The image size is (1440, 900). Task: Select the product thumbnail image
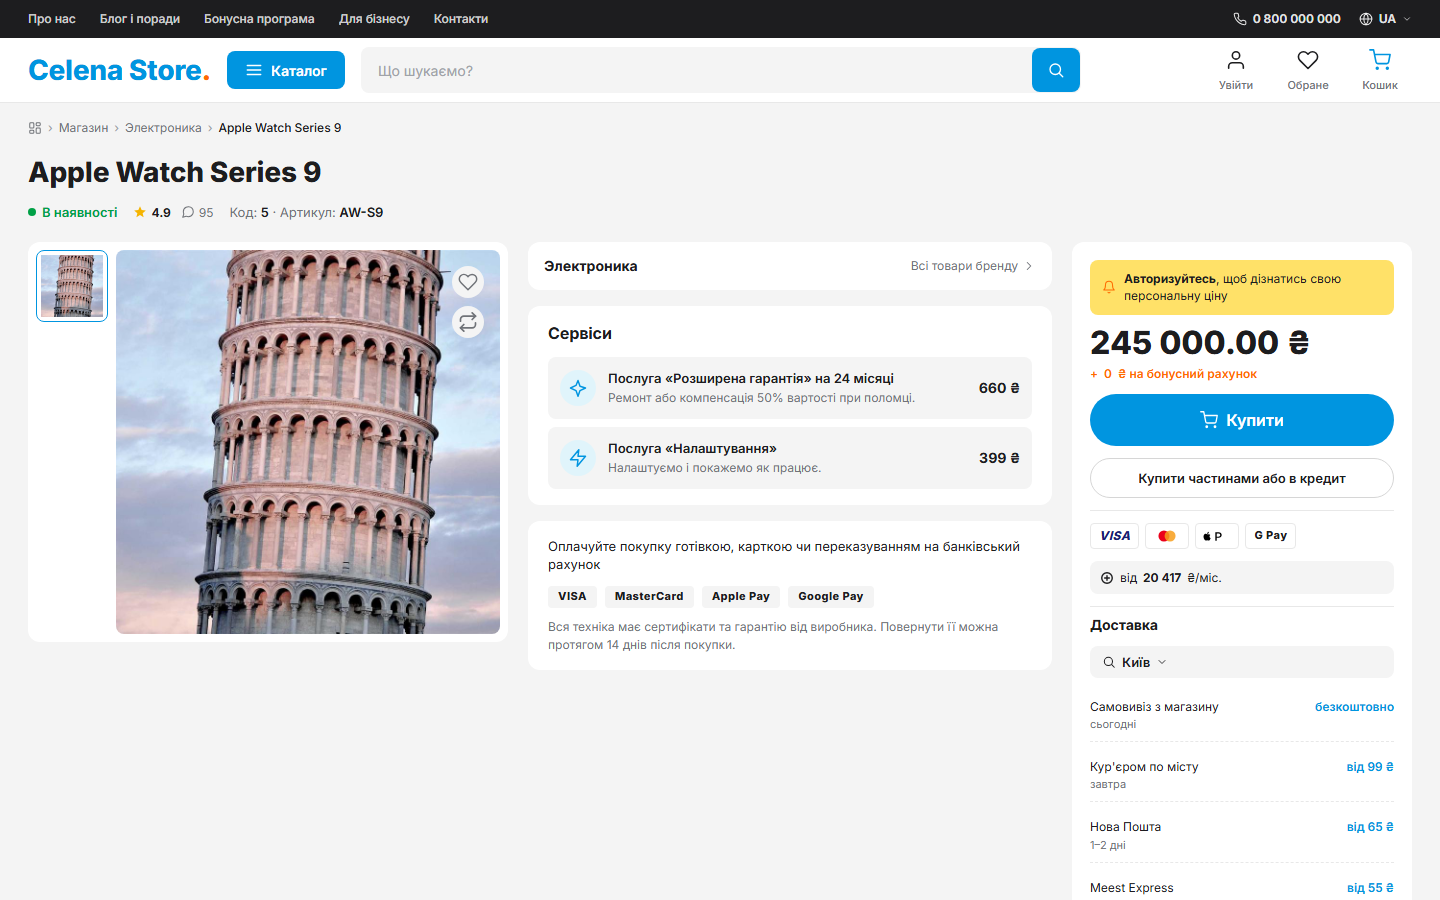pyautogui.click(x=72, y=286)
